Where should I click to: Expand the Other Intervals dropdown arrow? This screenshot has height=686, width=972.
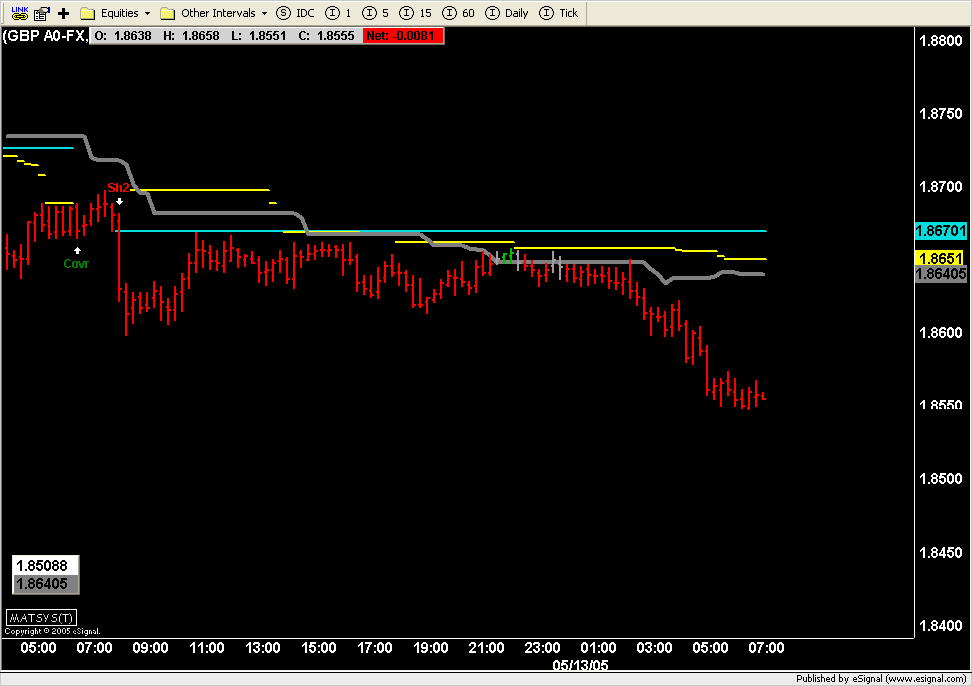pyautogui.click(x=264, y=14)
